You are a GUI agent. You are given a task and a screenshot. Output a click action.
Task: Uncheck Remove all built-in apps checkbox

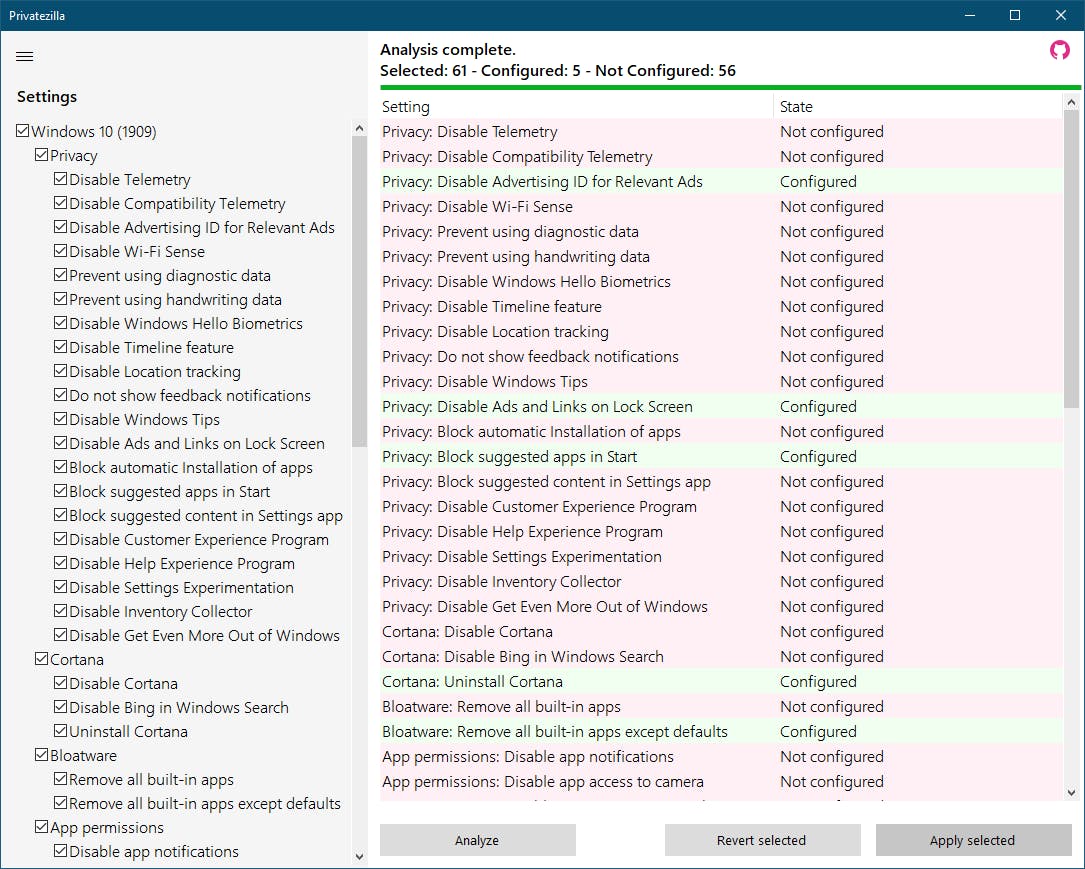click(x=60, y=779)
